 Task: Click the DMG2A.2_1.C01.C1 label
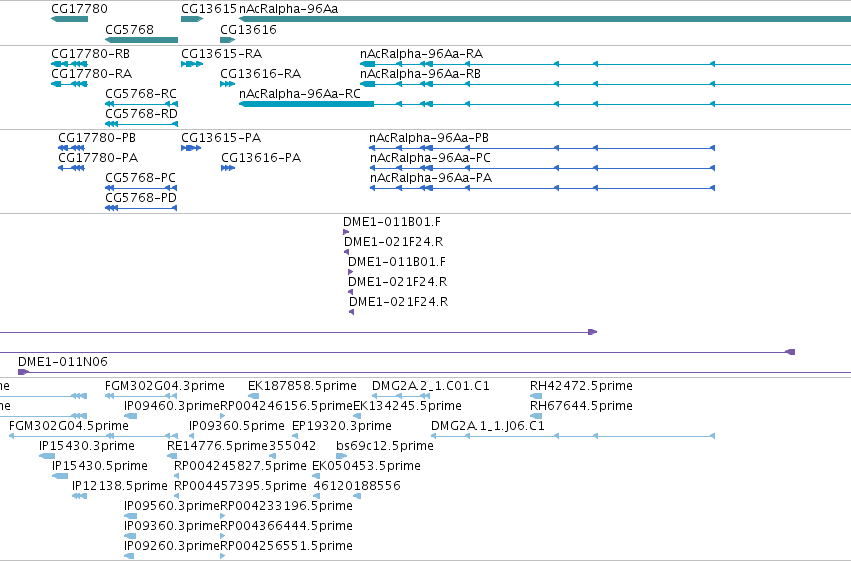point(430,386)
